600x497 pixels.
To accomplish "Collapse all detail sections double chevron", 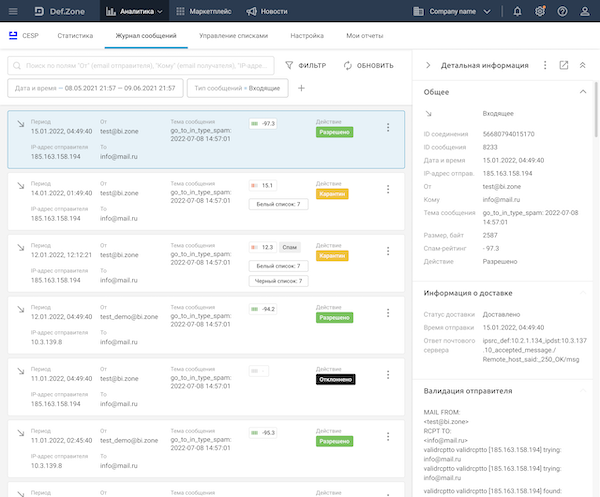I will [582, 65].
